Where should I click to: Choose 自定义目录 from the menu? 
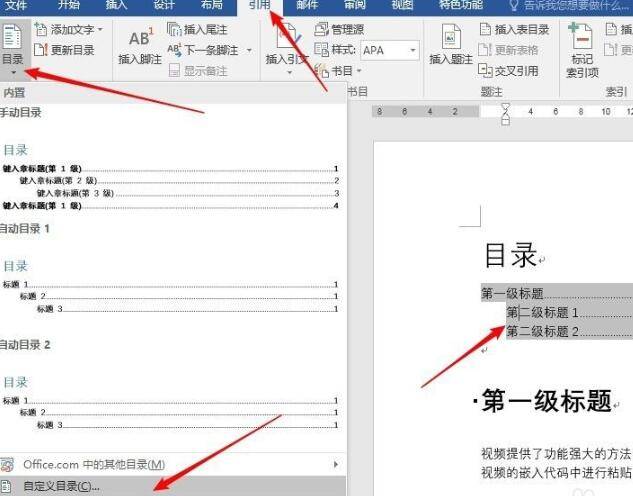pos(60,487)
